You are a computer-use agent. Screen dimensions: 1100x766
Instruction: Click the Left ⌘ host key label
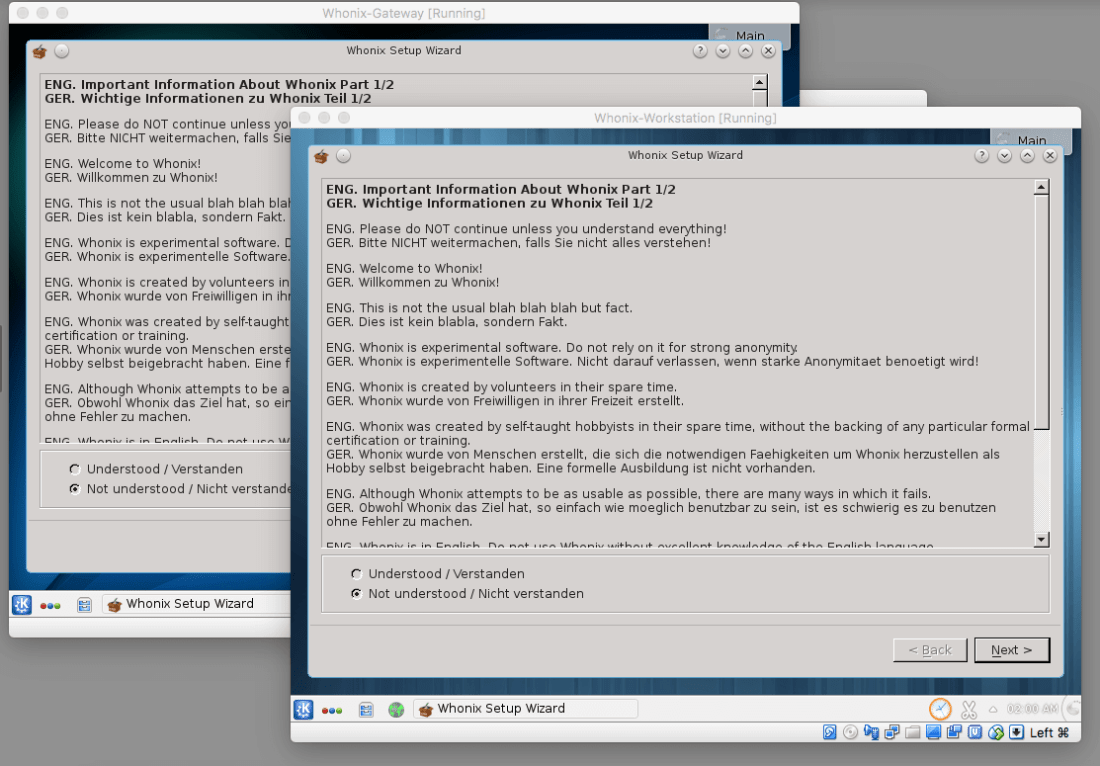pos(1049,732)
